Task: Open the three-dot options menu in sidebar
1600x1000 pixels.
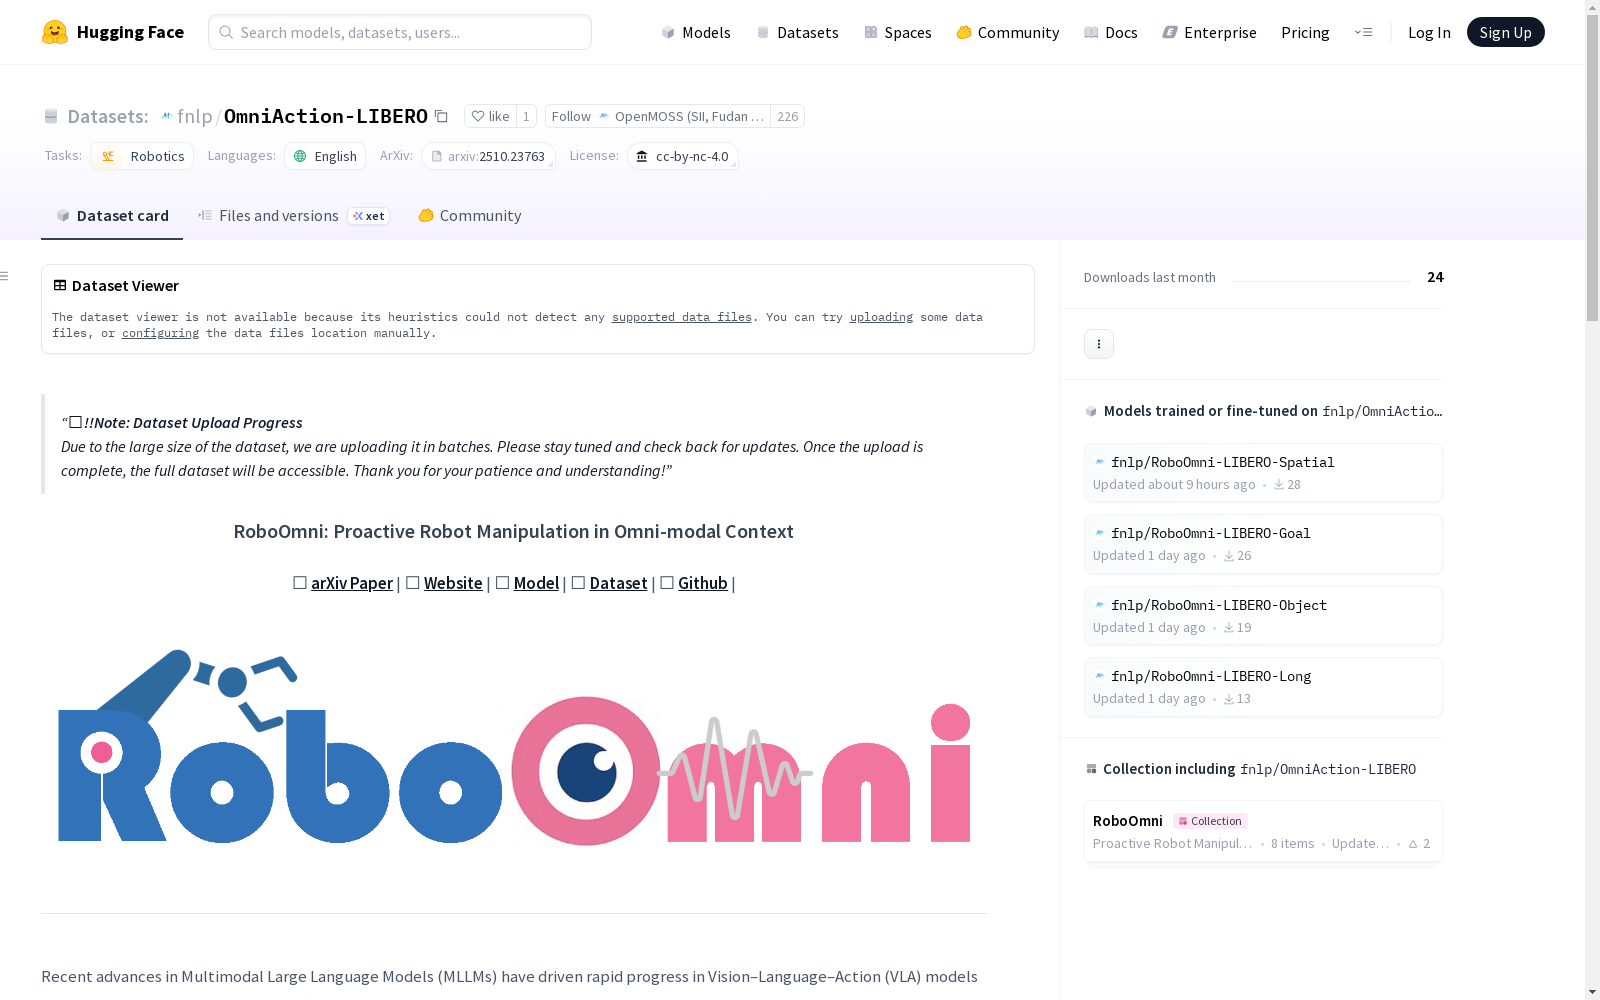Action: tap(1099, 344)
